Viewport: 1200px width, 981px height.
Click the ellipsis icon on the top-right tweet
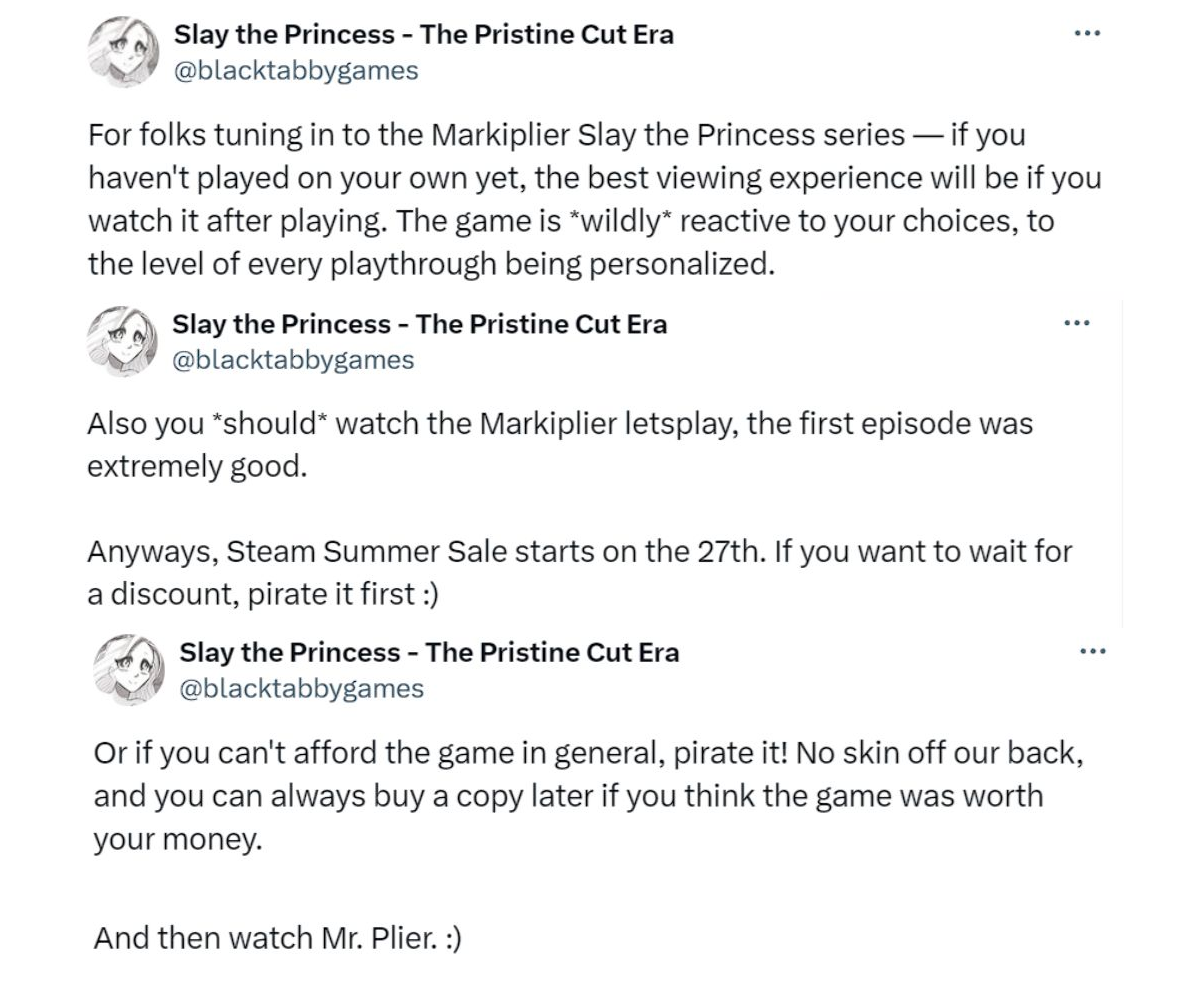click(1087, 32)
